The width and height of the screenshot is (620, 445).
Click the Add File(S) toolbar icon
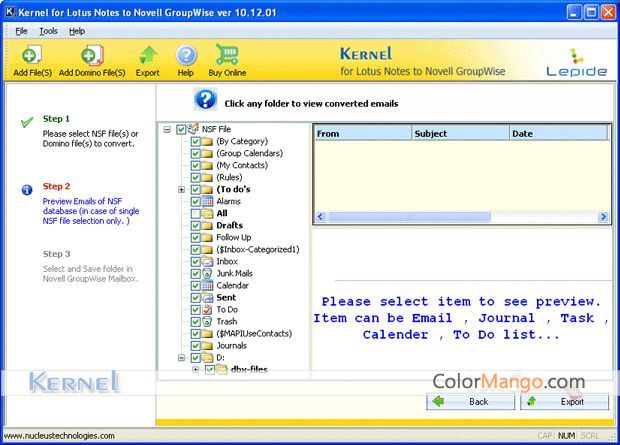(x=33, y=56)
